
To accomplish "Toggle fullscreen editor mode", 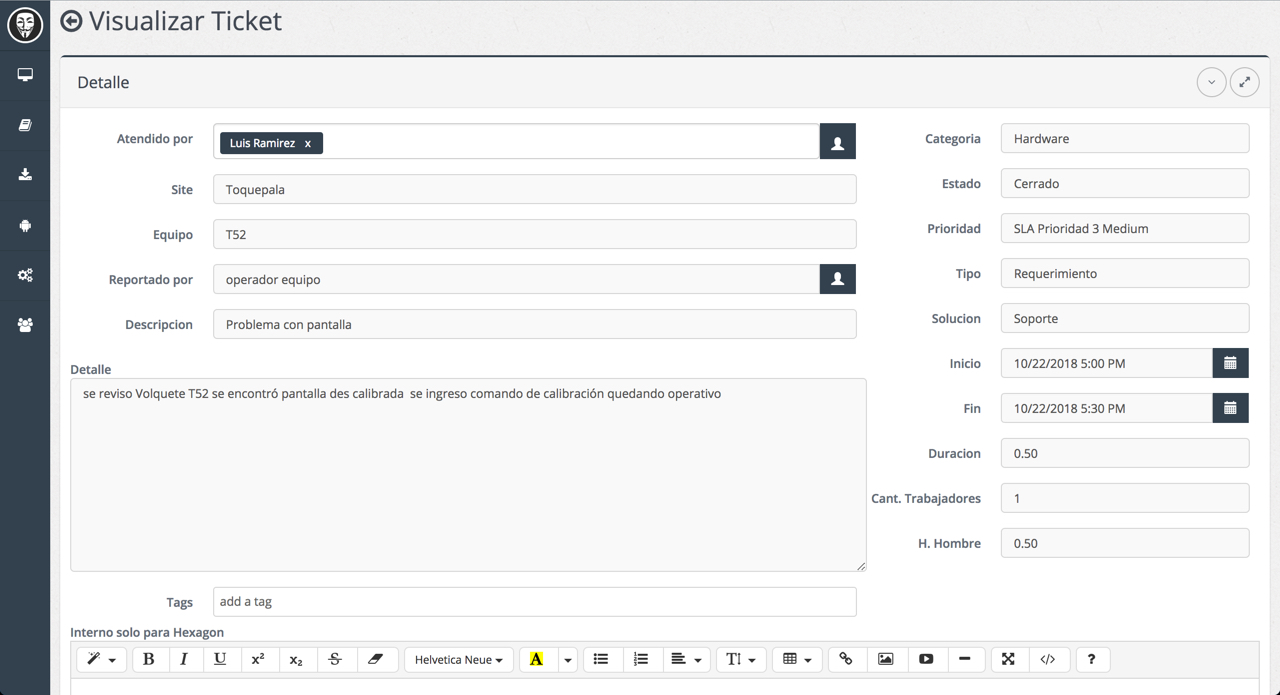I will pos(1008,659).
